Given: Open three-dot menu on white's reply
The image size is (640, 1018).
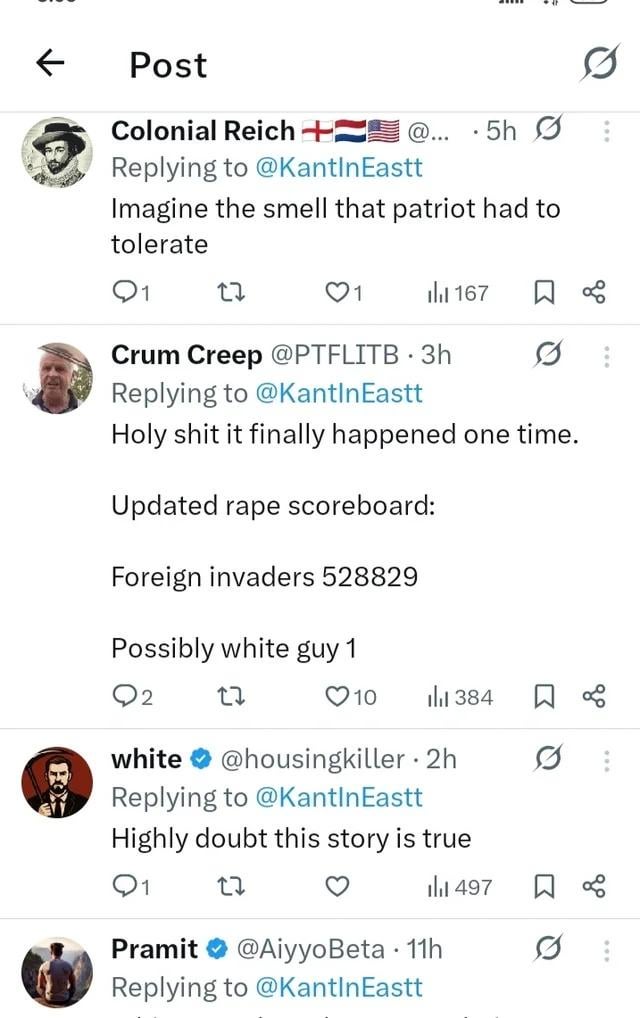Looking at the screenshot, I should coord(606,760).
